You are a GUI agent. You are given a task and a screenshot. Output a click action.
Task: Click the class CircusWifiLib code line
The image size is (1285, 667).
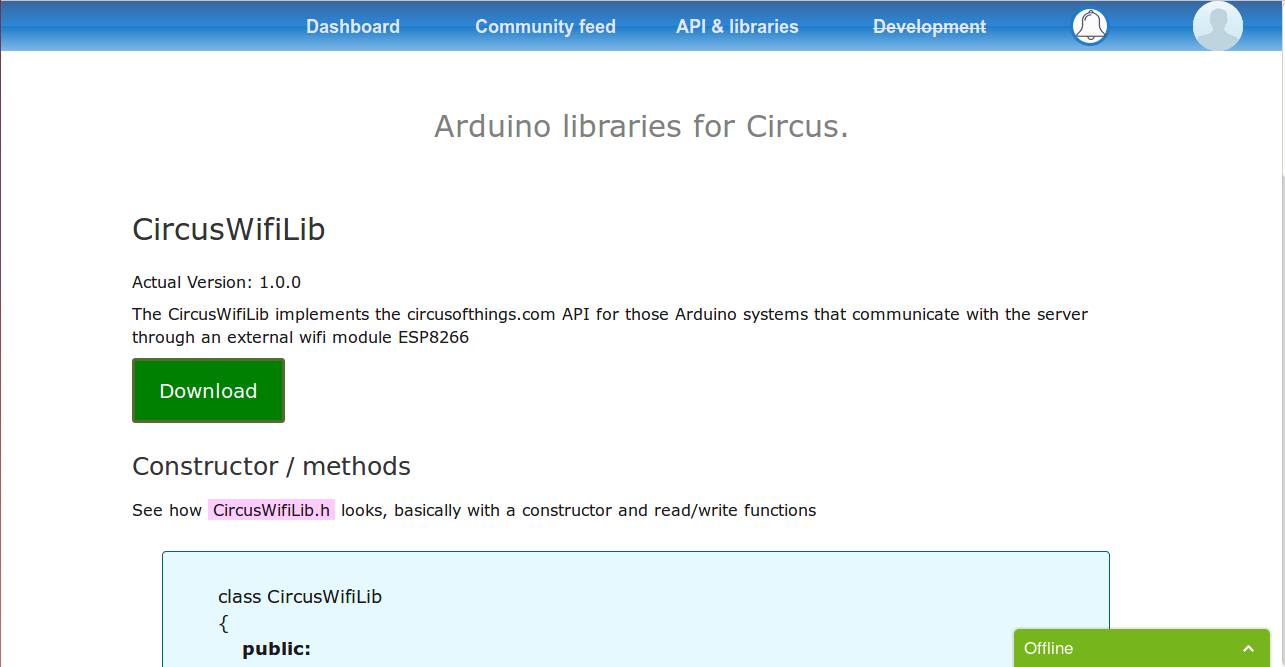300,597
